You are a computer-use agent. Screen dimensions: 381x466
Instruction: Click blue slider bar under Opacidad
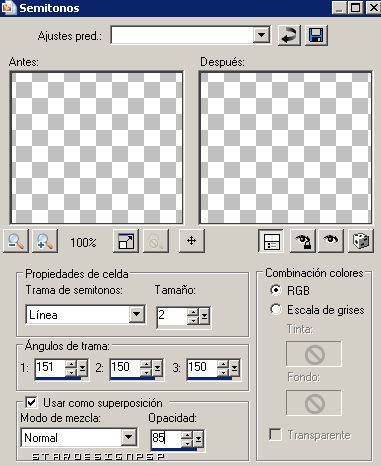174,449
